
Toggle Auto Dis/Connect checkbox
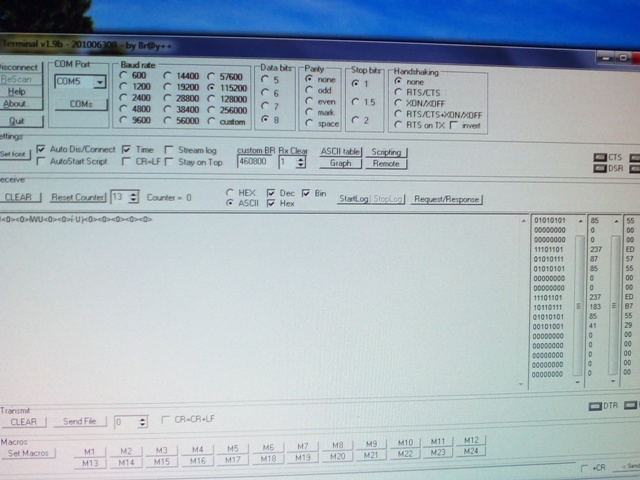pos(40,149)
